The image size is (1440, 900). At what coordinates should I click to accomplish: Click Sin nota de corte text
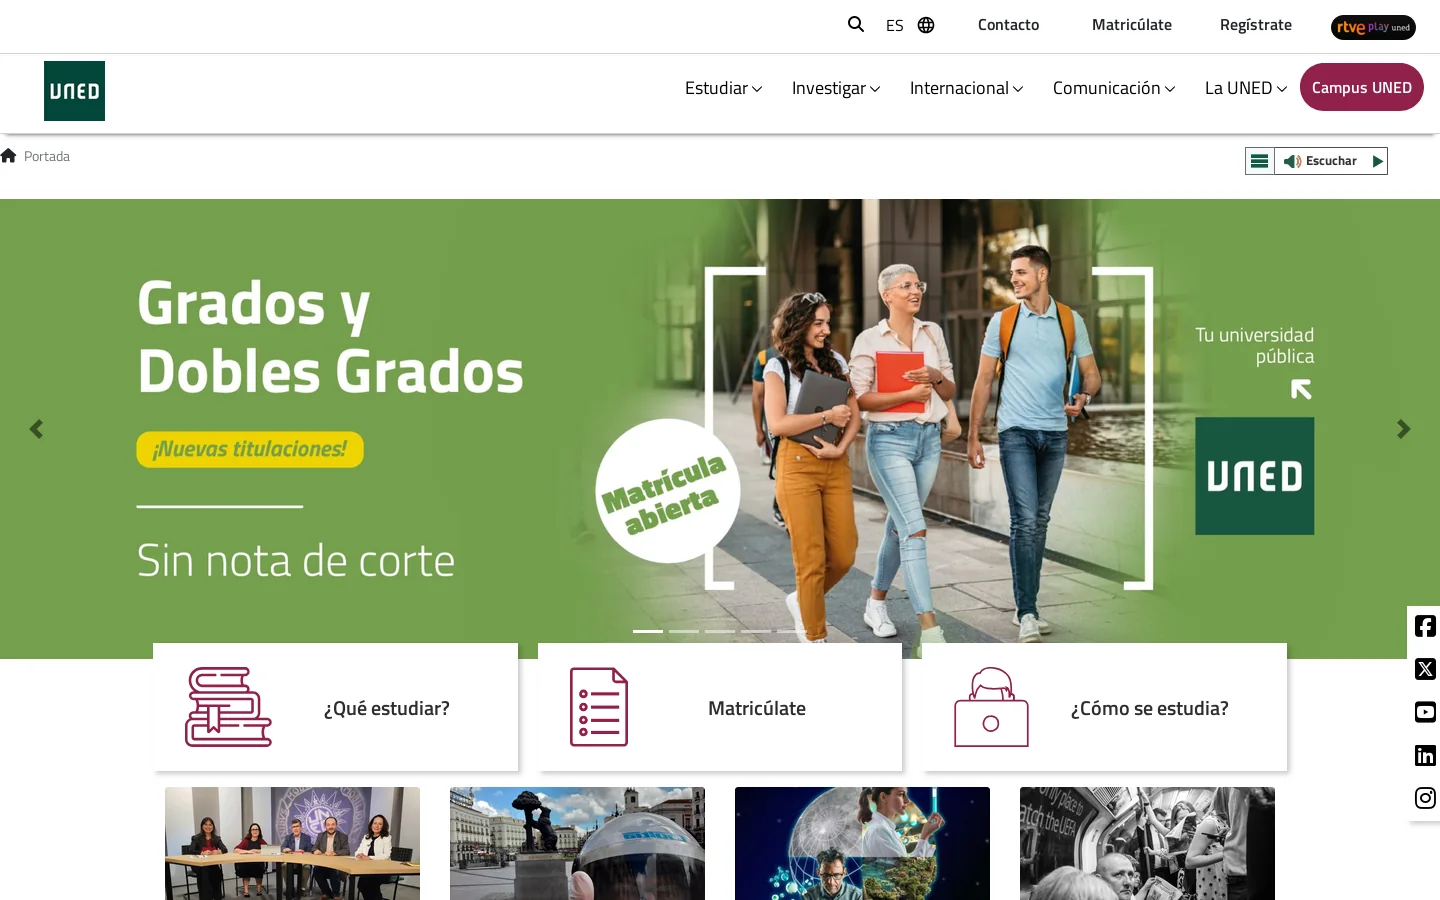click(x=296, y=561)
